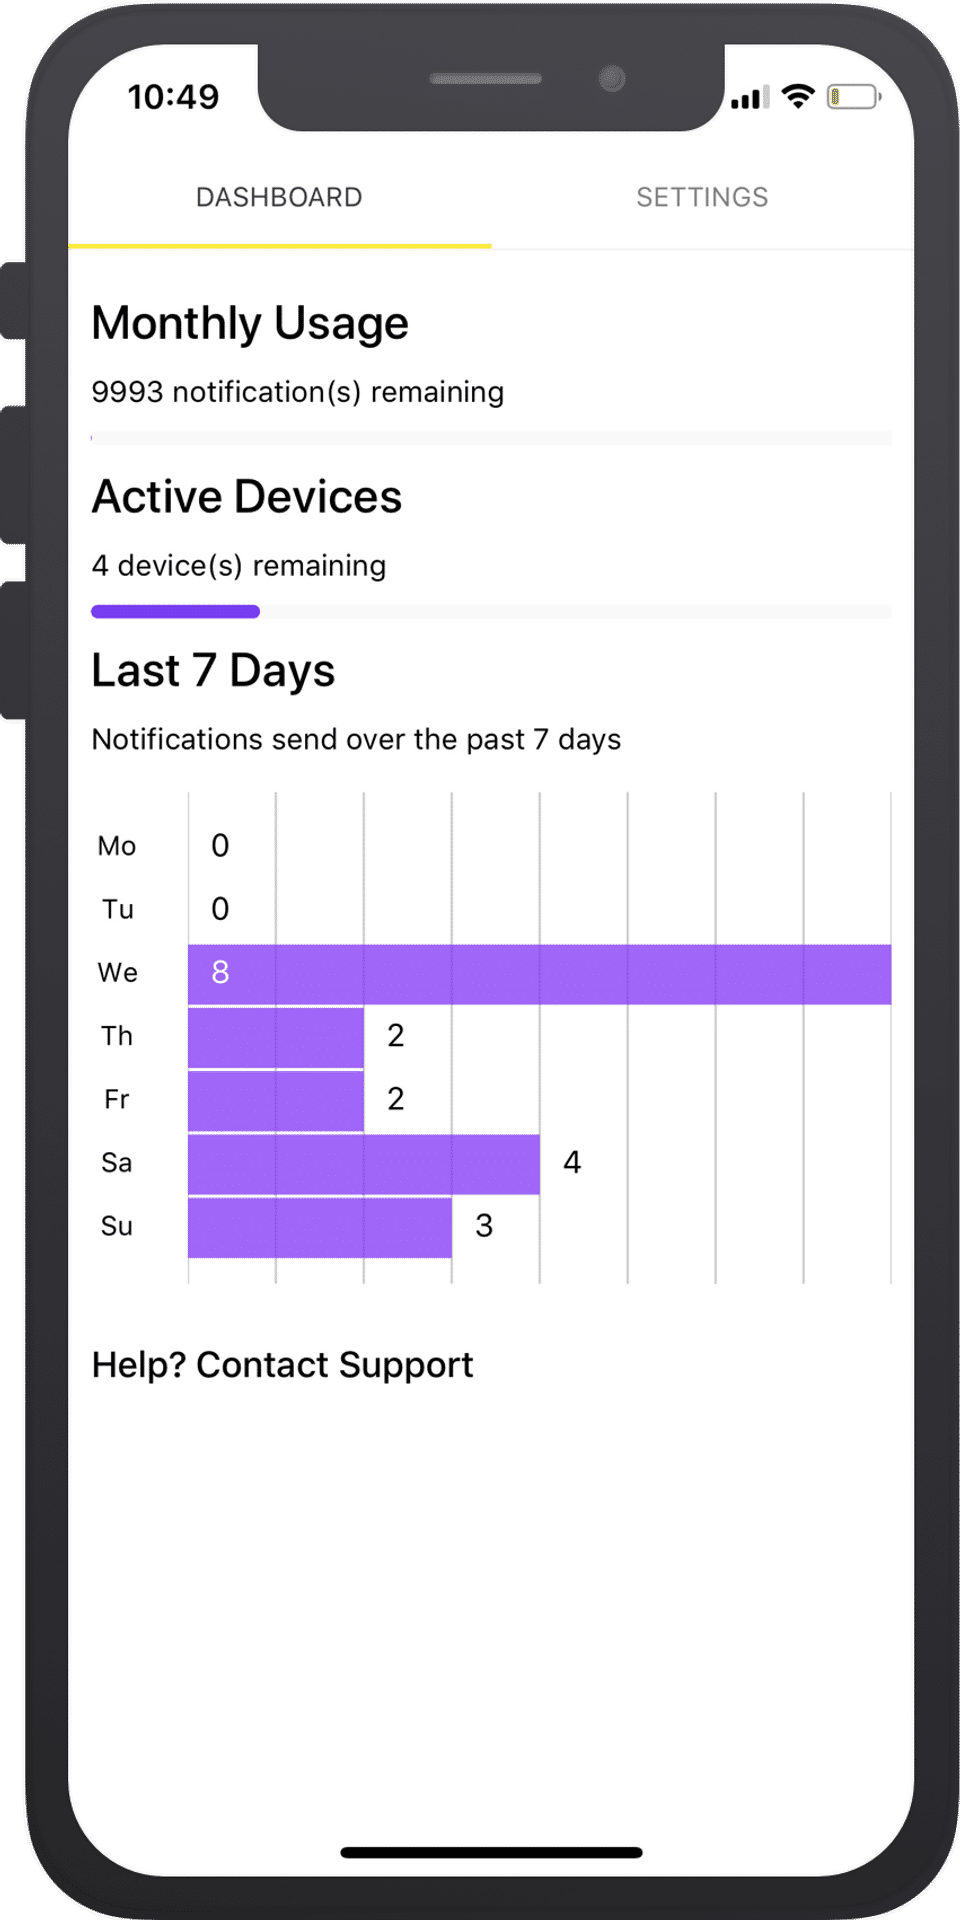The width and height of the screenshot is (960, 1920).
Task: Click the Active Devices progress bar
Action: tap(490, 611)
